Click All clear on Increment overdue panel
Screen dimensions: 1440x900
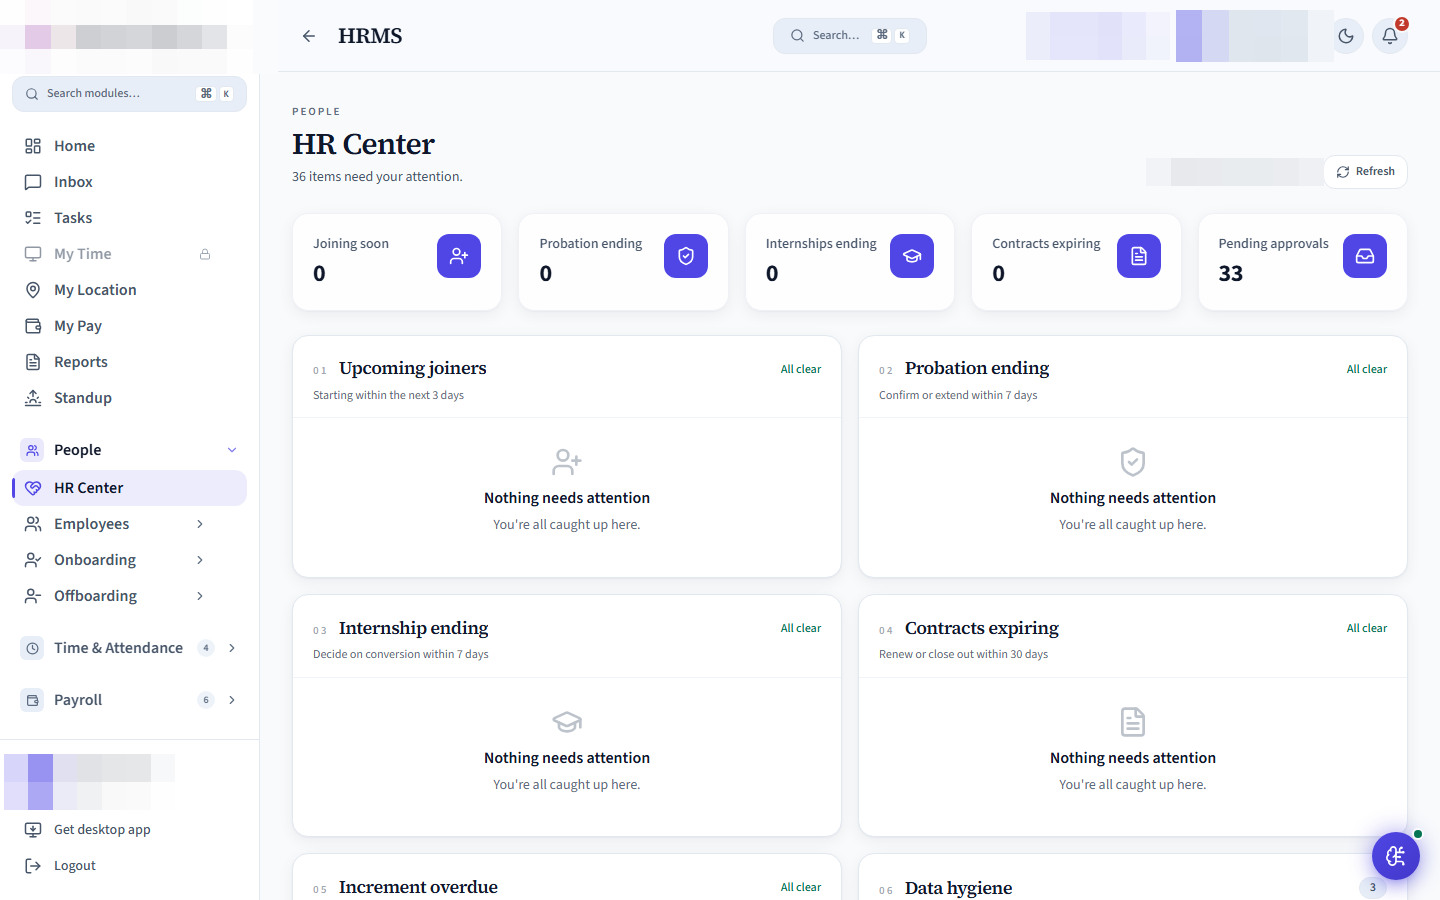(x=801, y=887)
